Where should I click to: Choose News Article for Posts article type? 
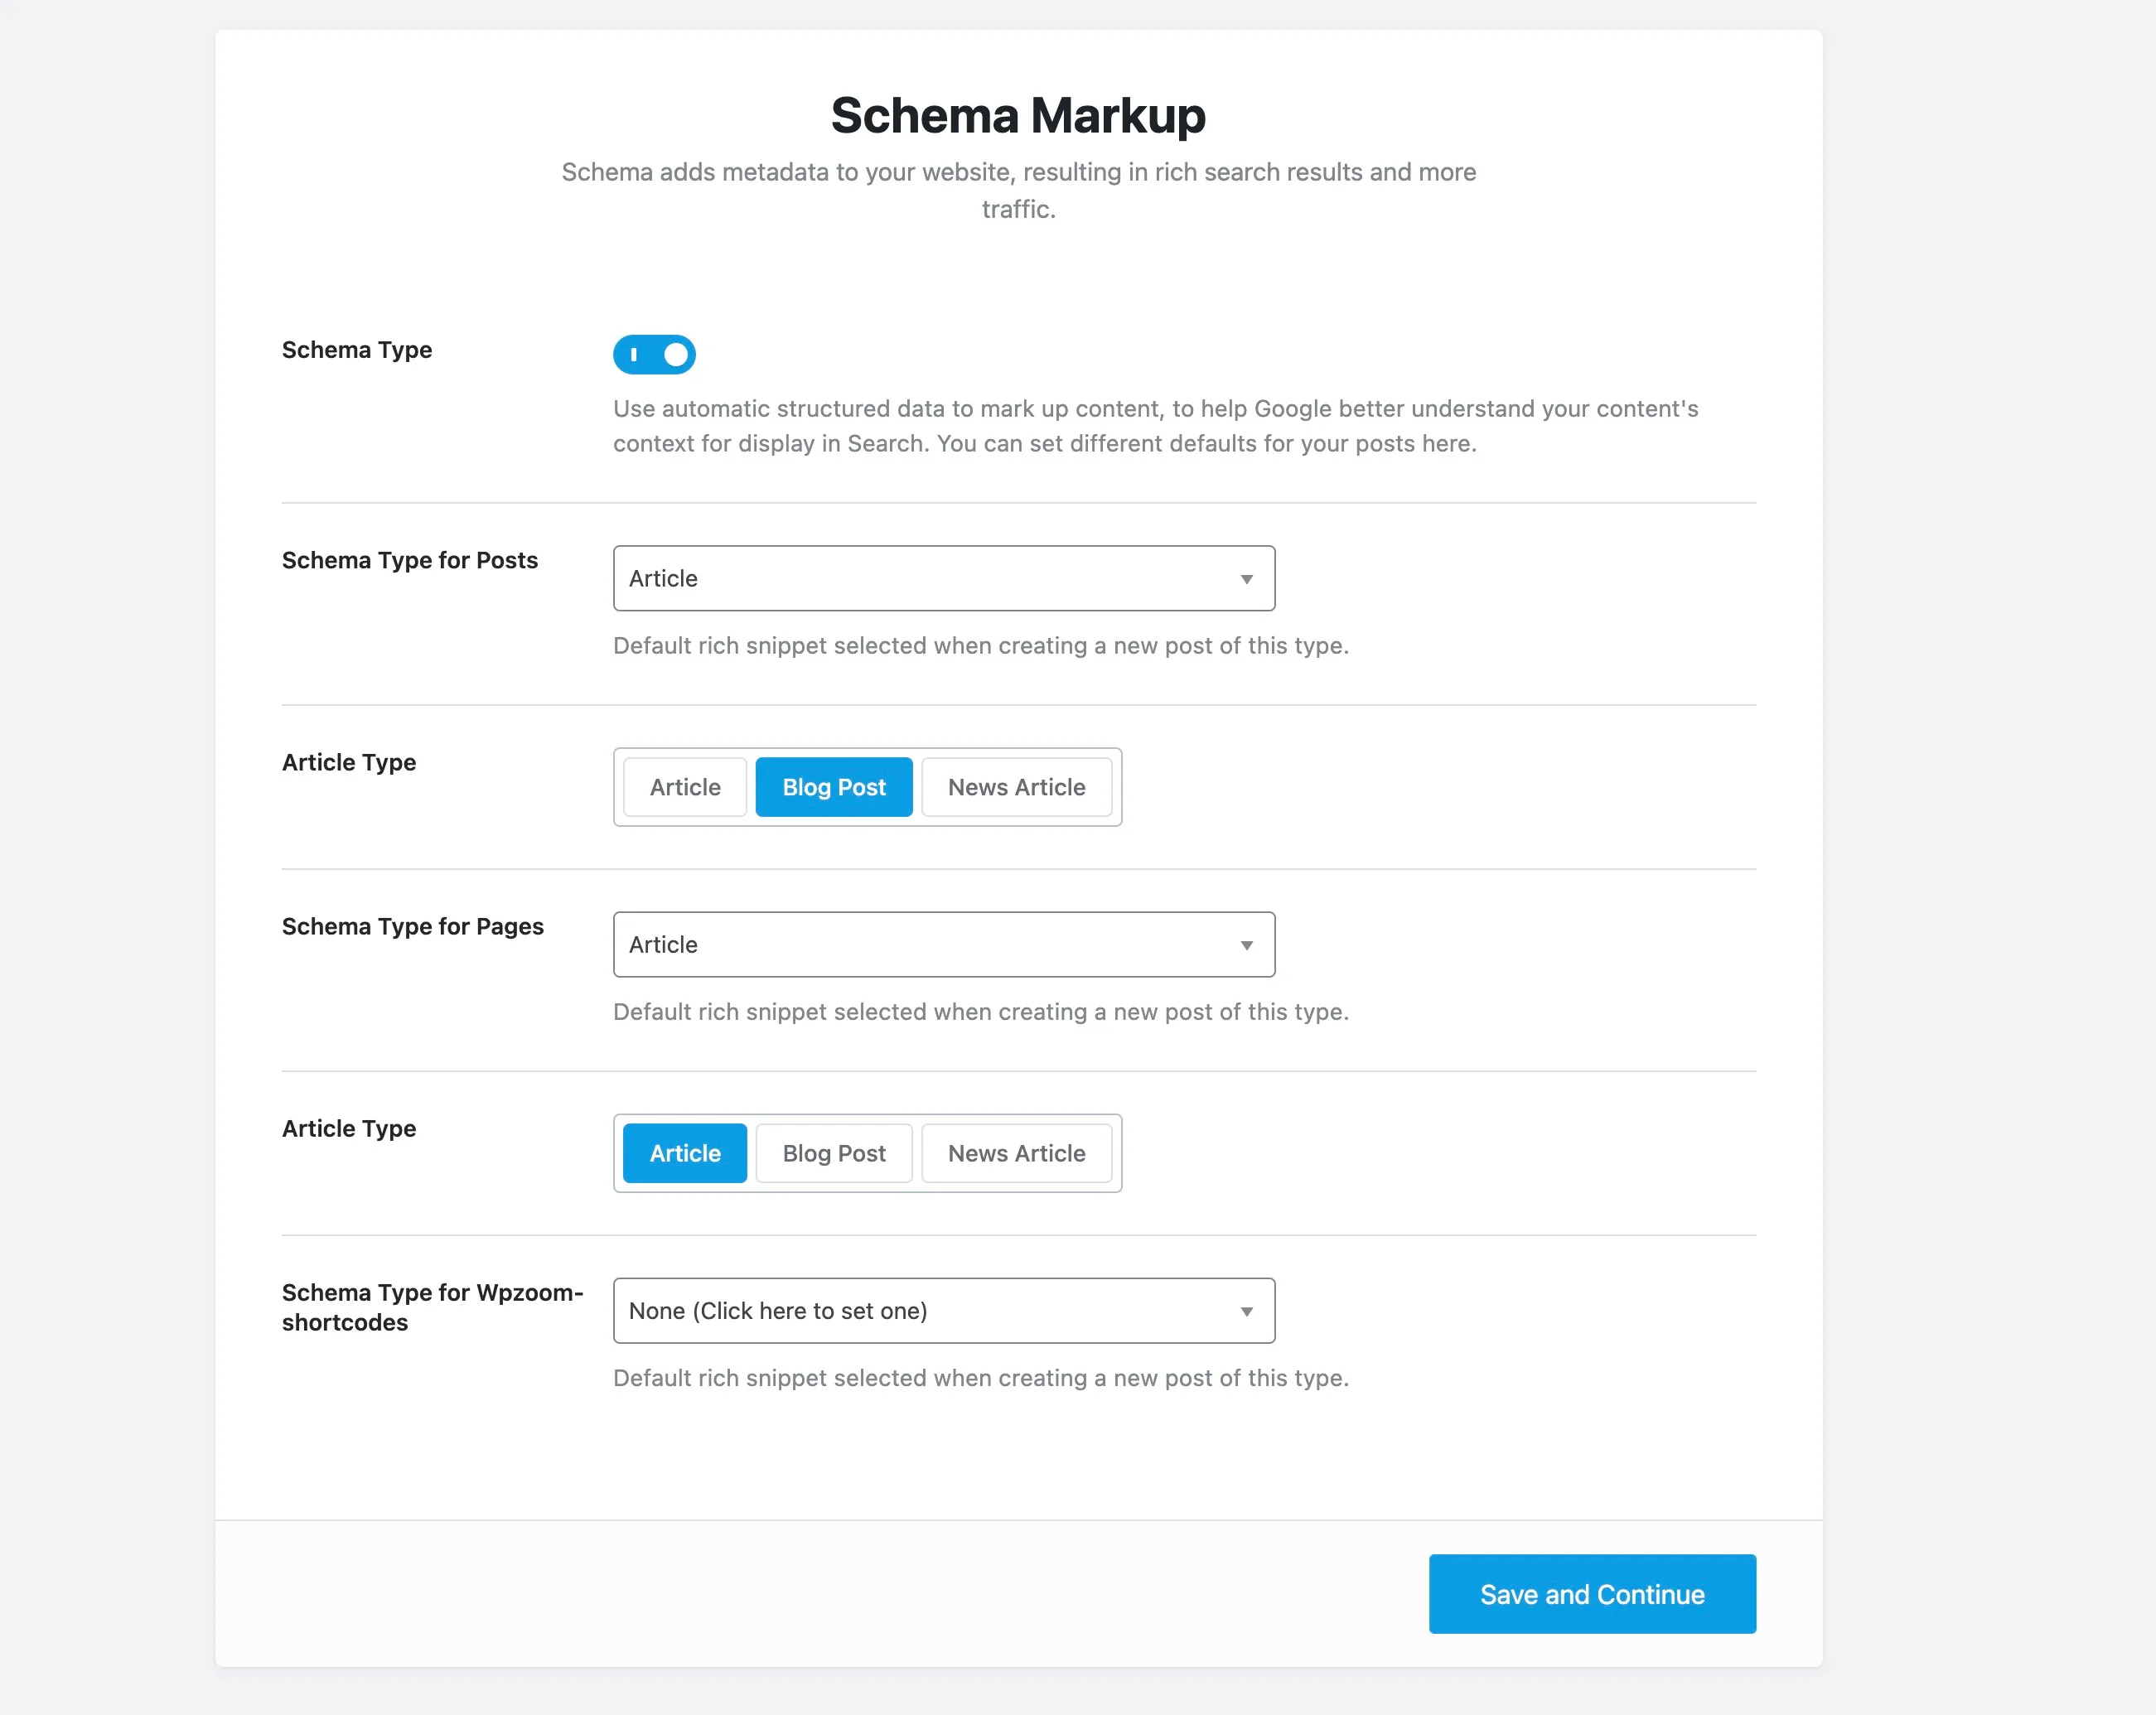pos(1016,787)
